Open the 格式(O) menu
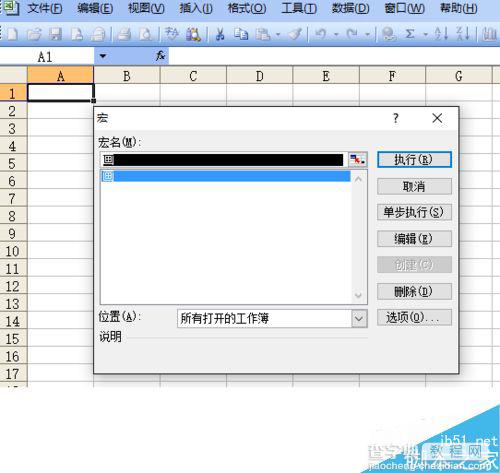500x473 pixels. (x=247, y=8)
